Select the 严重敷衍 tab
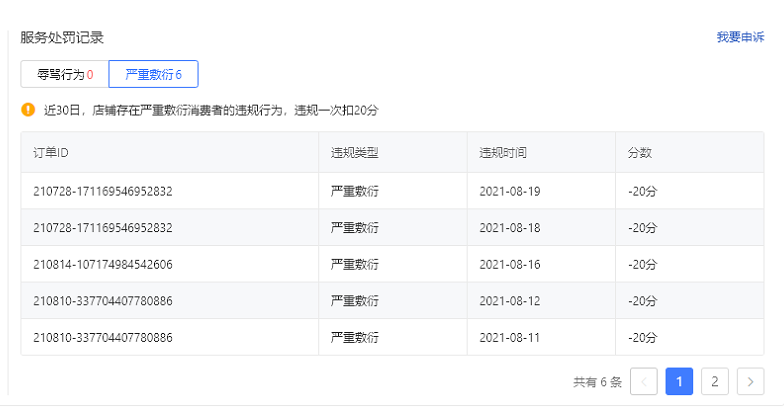 click(x=153, y=74)
